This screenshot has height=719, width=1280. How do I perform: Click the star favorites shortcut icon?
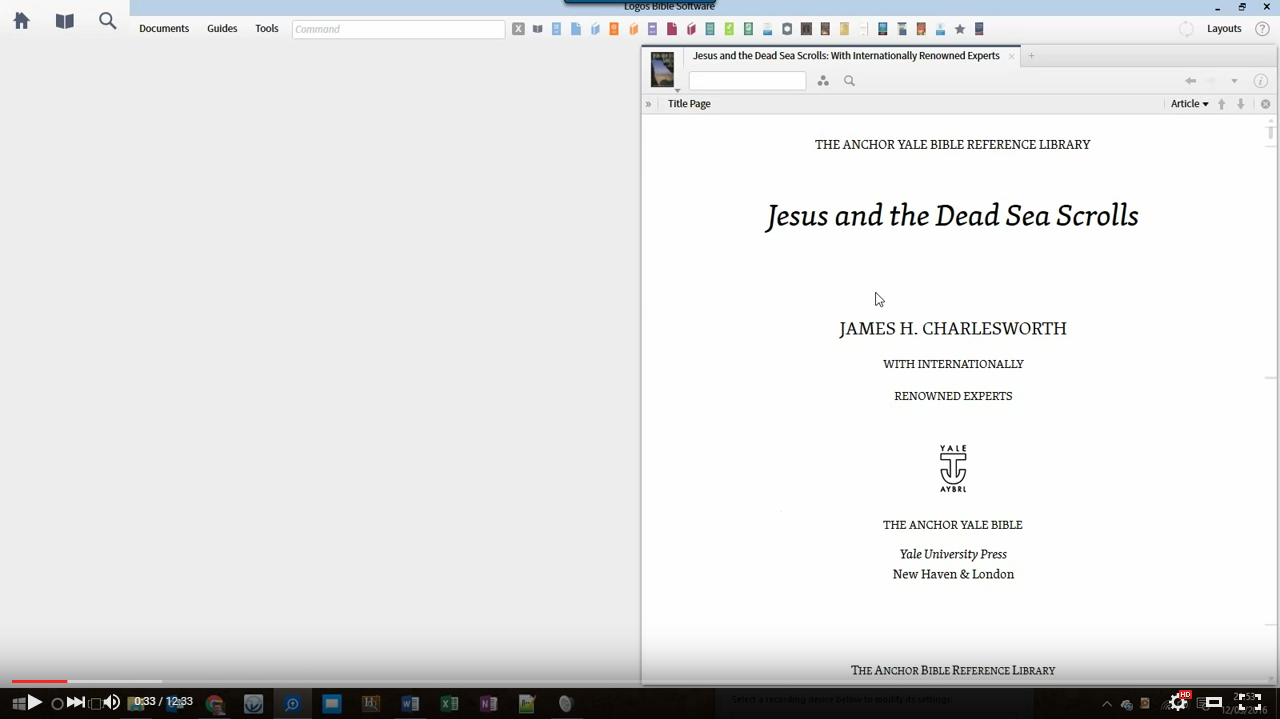(x=960, y=29)
